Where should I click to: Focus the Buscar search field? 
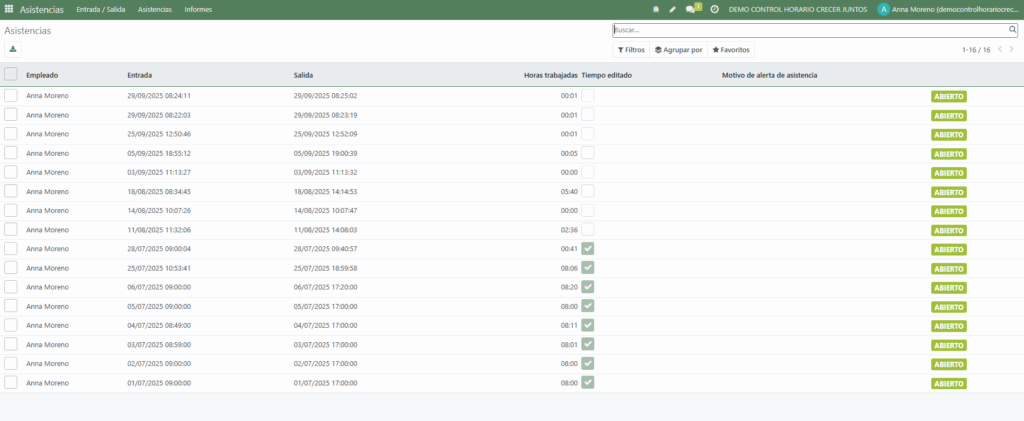[x=810, y=31]
